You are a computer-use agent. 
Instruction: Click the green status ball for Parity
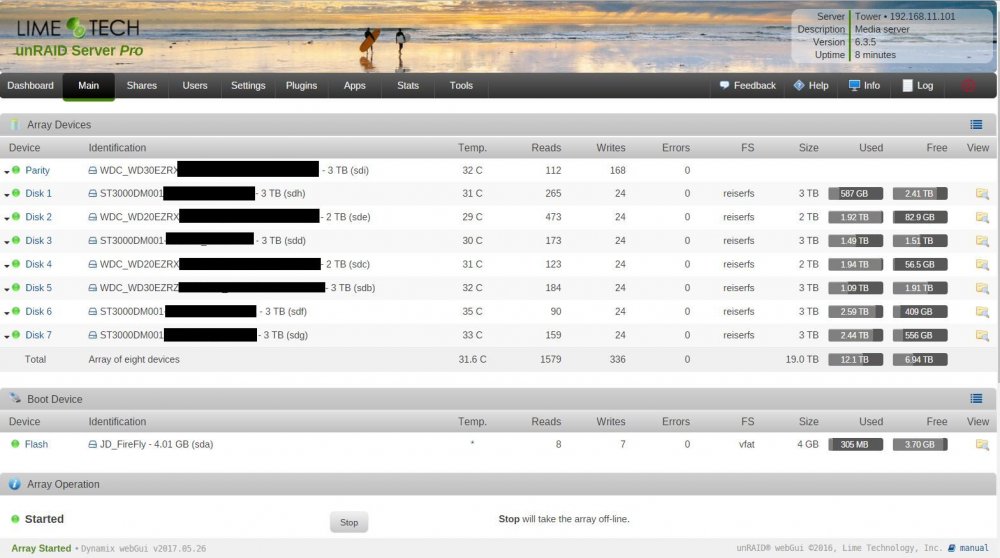point(16,170)
